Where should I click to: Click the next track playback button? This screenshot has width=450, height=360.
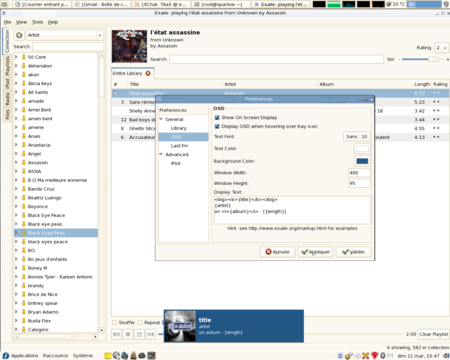click(151, 334)
